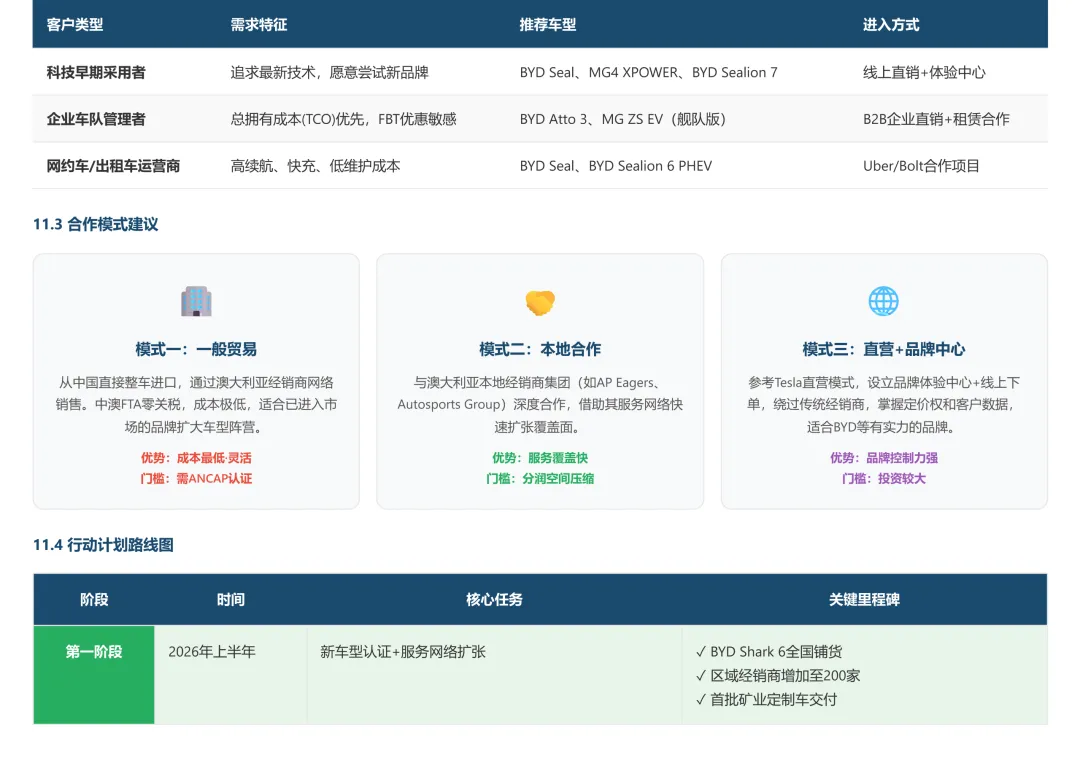Select the "模式一：一般贸易" card title
This screenshot has width=1080, height=763.
(x=196, y=349)
